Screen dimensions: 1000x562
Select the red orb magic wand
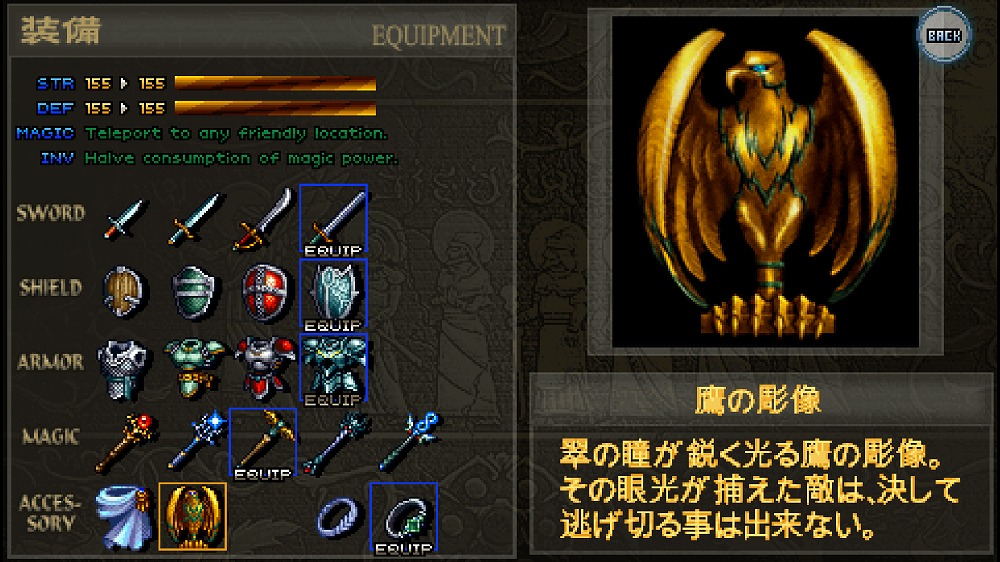[x=126, y=441]
